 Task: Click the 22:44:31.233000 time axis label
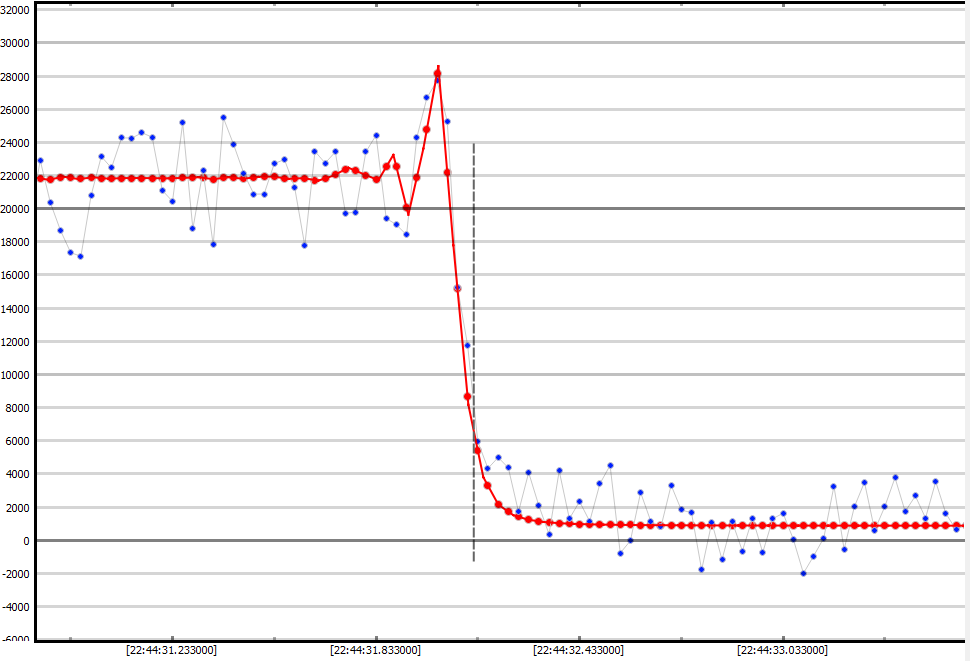[171, 650]
